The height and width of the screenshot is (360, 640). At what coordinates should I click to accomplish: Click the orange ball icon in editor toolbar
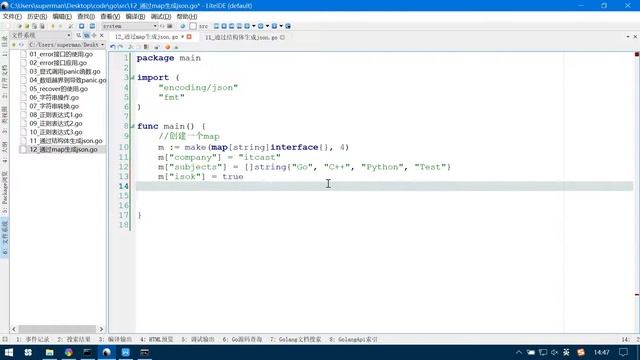click(x=167, y=47)
